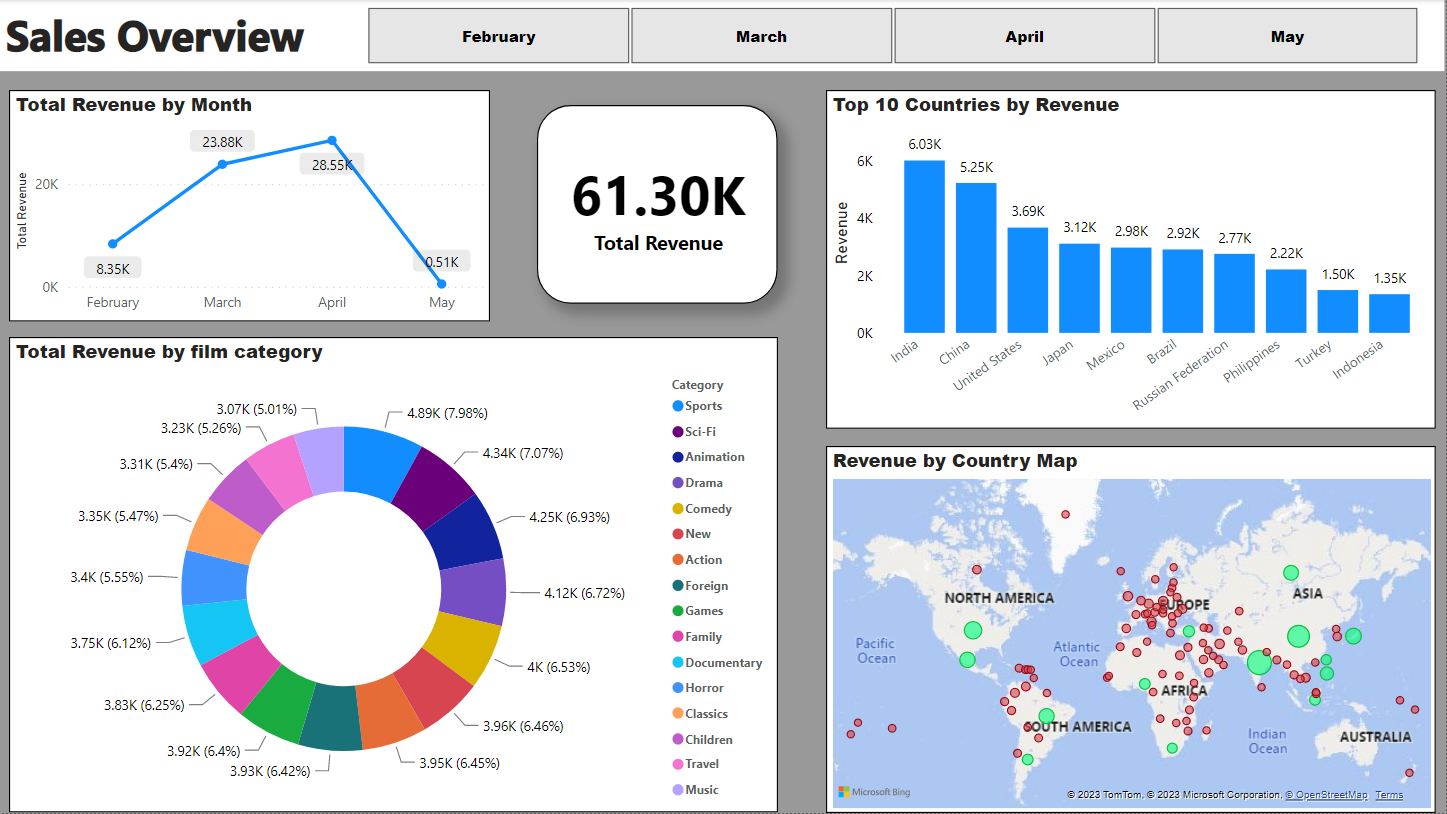Viewport: 1447px width, 814px height.
Task: Select the Category legend heading
Action: (697, 384)
